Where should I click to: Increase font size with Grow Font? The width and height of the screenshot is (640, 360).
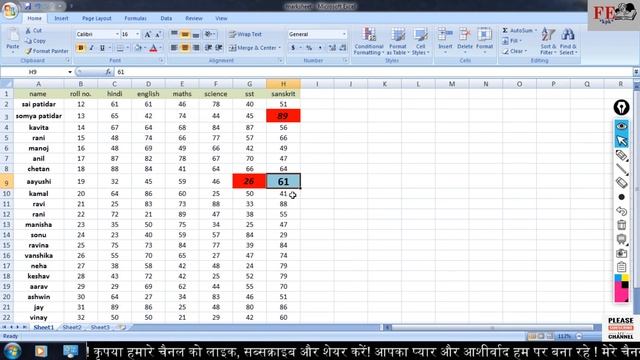pyautogui.click(x=148, y=34)
